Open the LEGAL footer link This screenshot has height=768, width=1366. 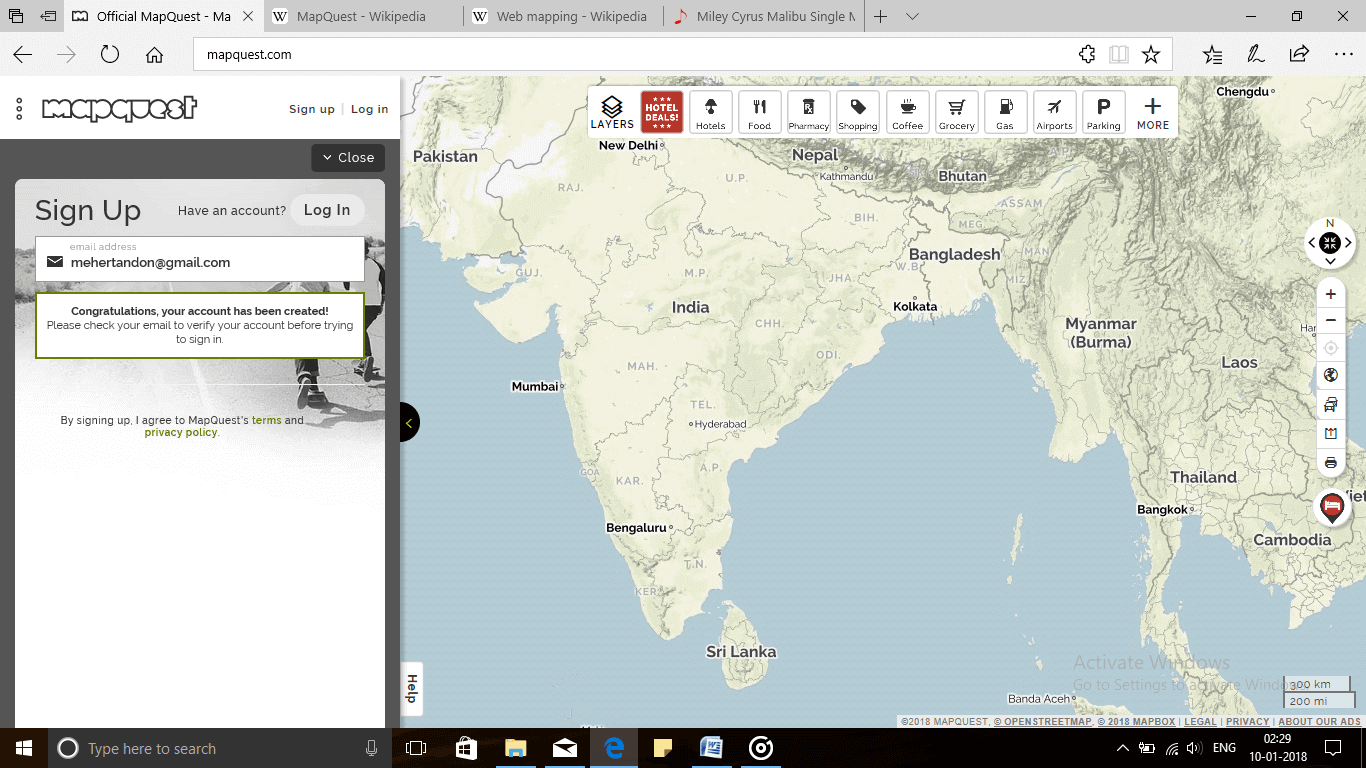(1200, 721)
